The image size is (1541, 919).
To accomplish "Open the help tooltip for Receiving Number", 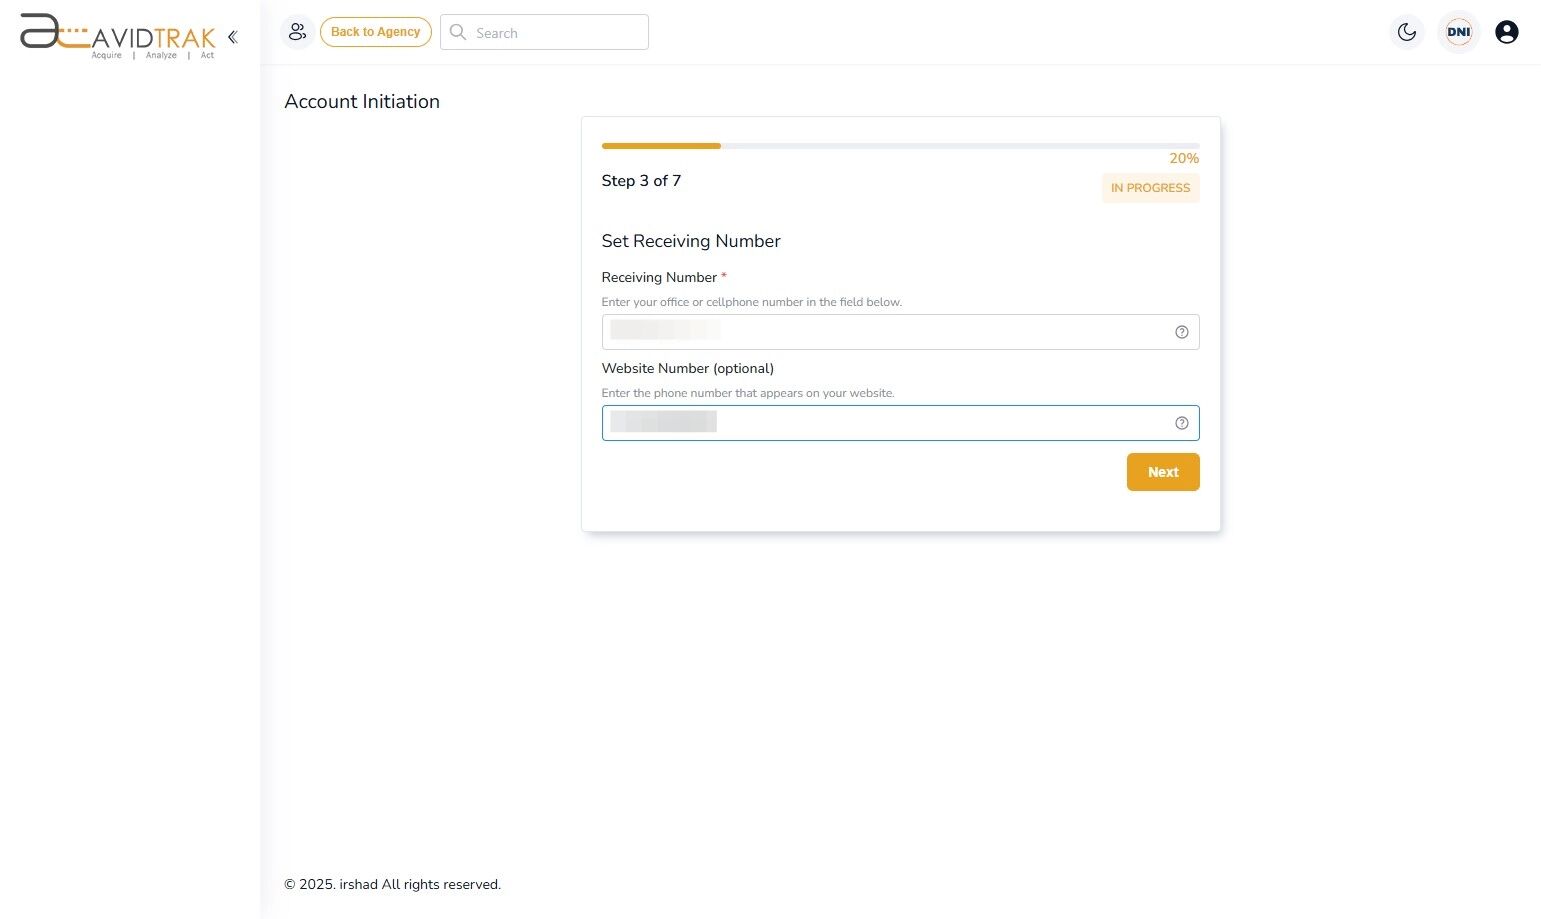I will [1181, 331].
